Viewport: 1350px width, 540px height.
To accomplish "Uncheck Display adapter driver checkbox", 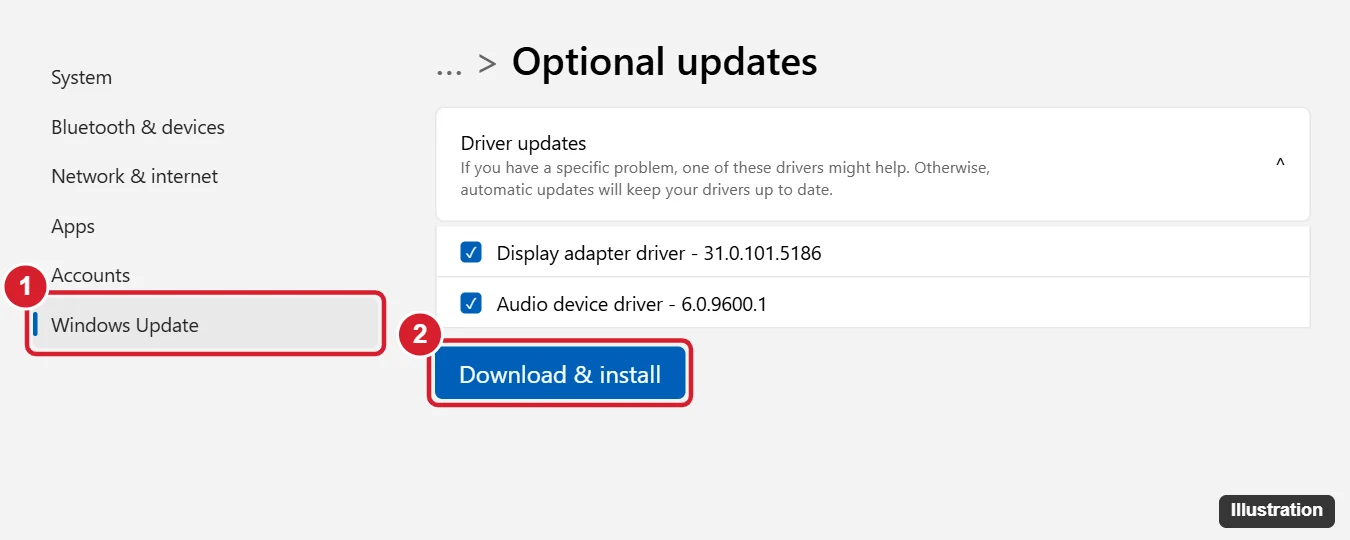I will tap(471, 253).
